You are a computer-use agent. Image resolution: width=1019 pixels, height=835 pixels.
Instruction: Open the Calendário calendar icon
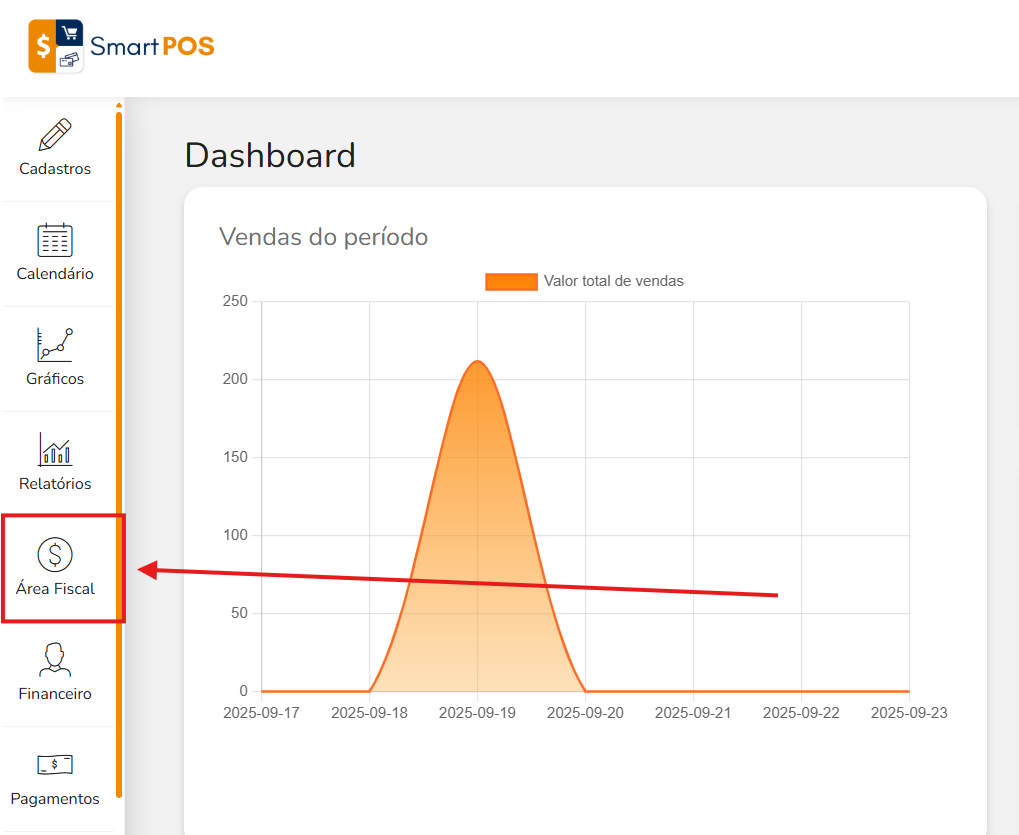point(55,240)
